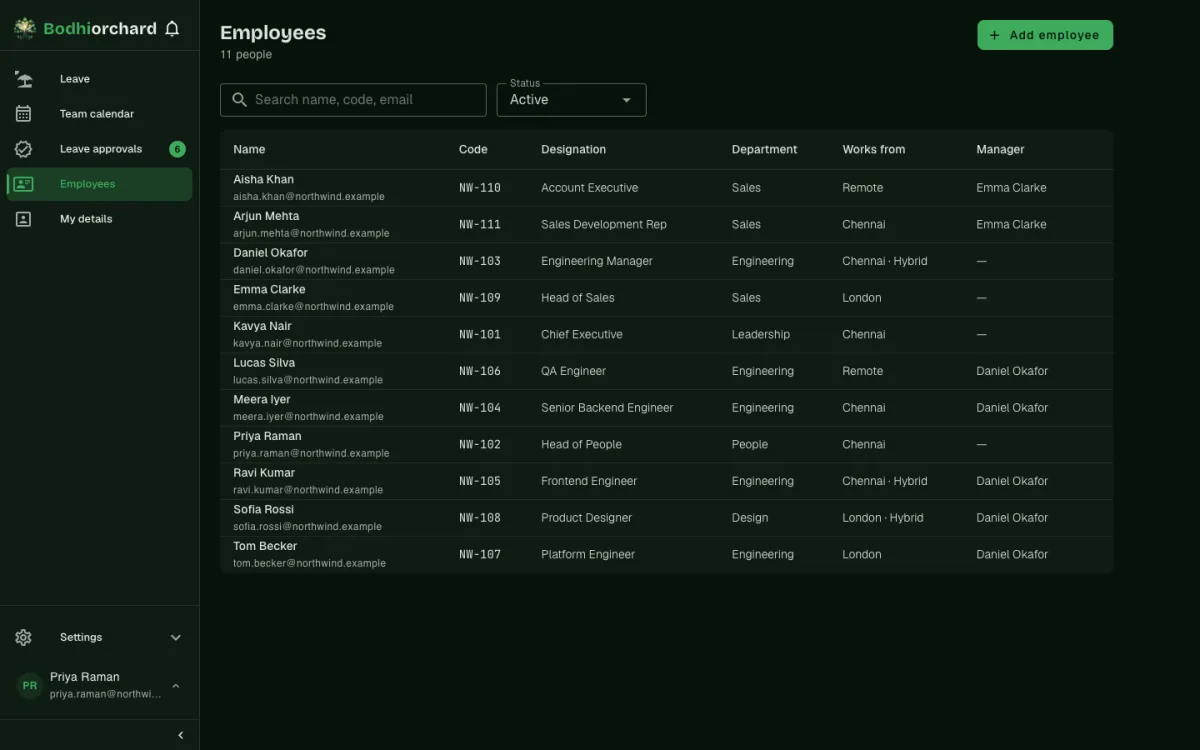
Task: Select Lucas Silva in the Name column
Action: 264,363
